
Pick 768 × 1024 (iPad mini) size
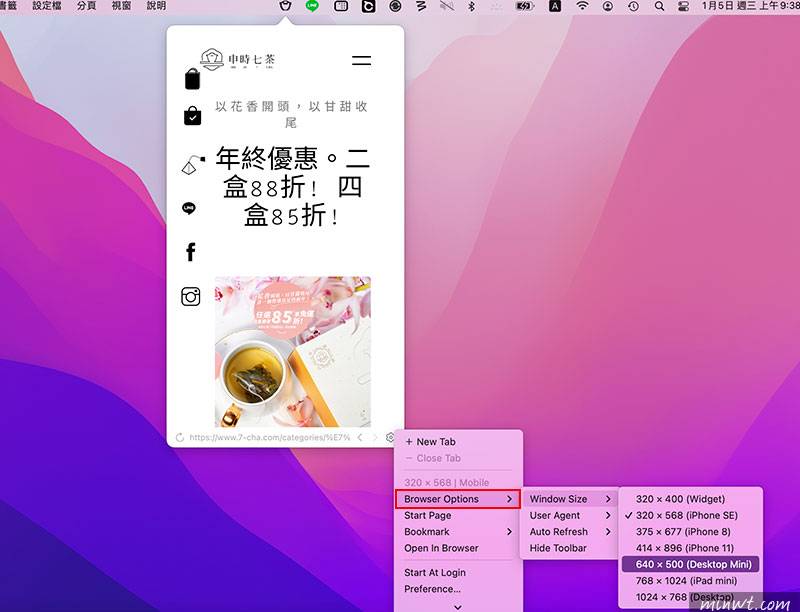(690, 580)
